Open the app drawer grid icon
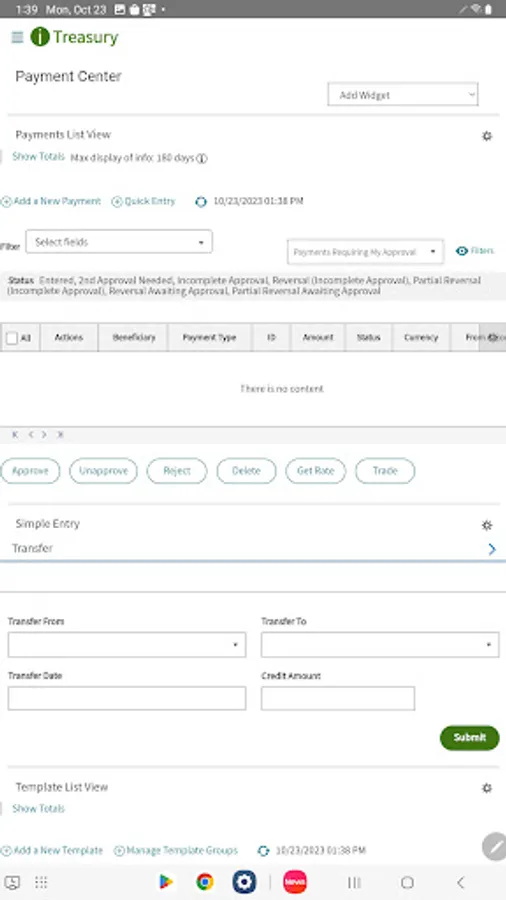 pyautogui.click(x=41, y=882)
